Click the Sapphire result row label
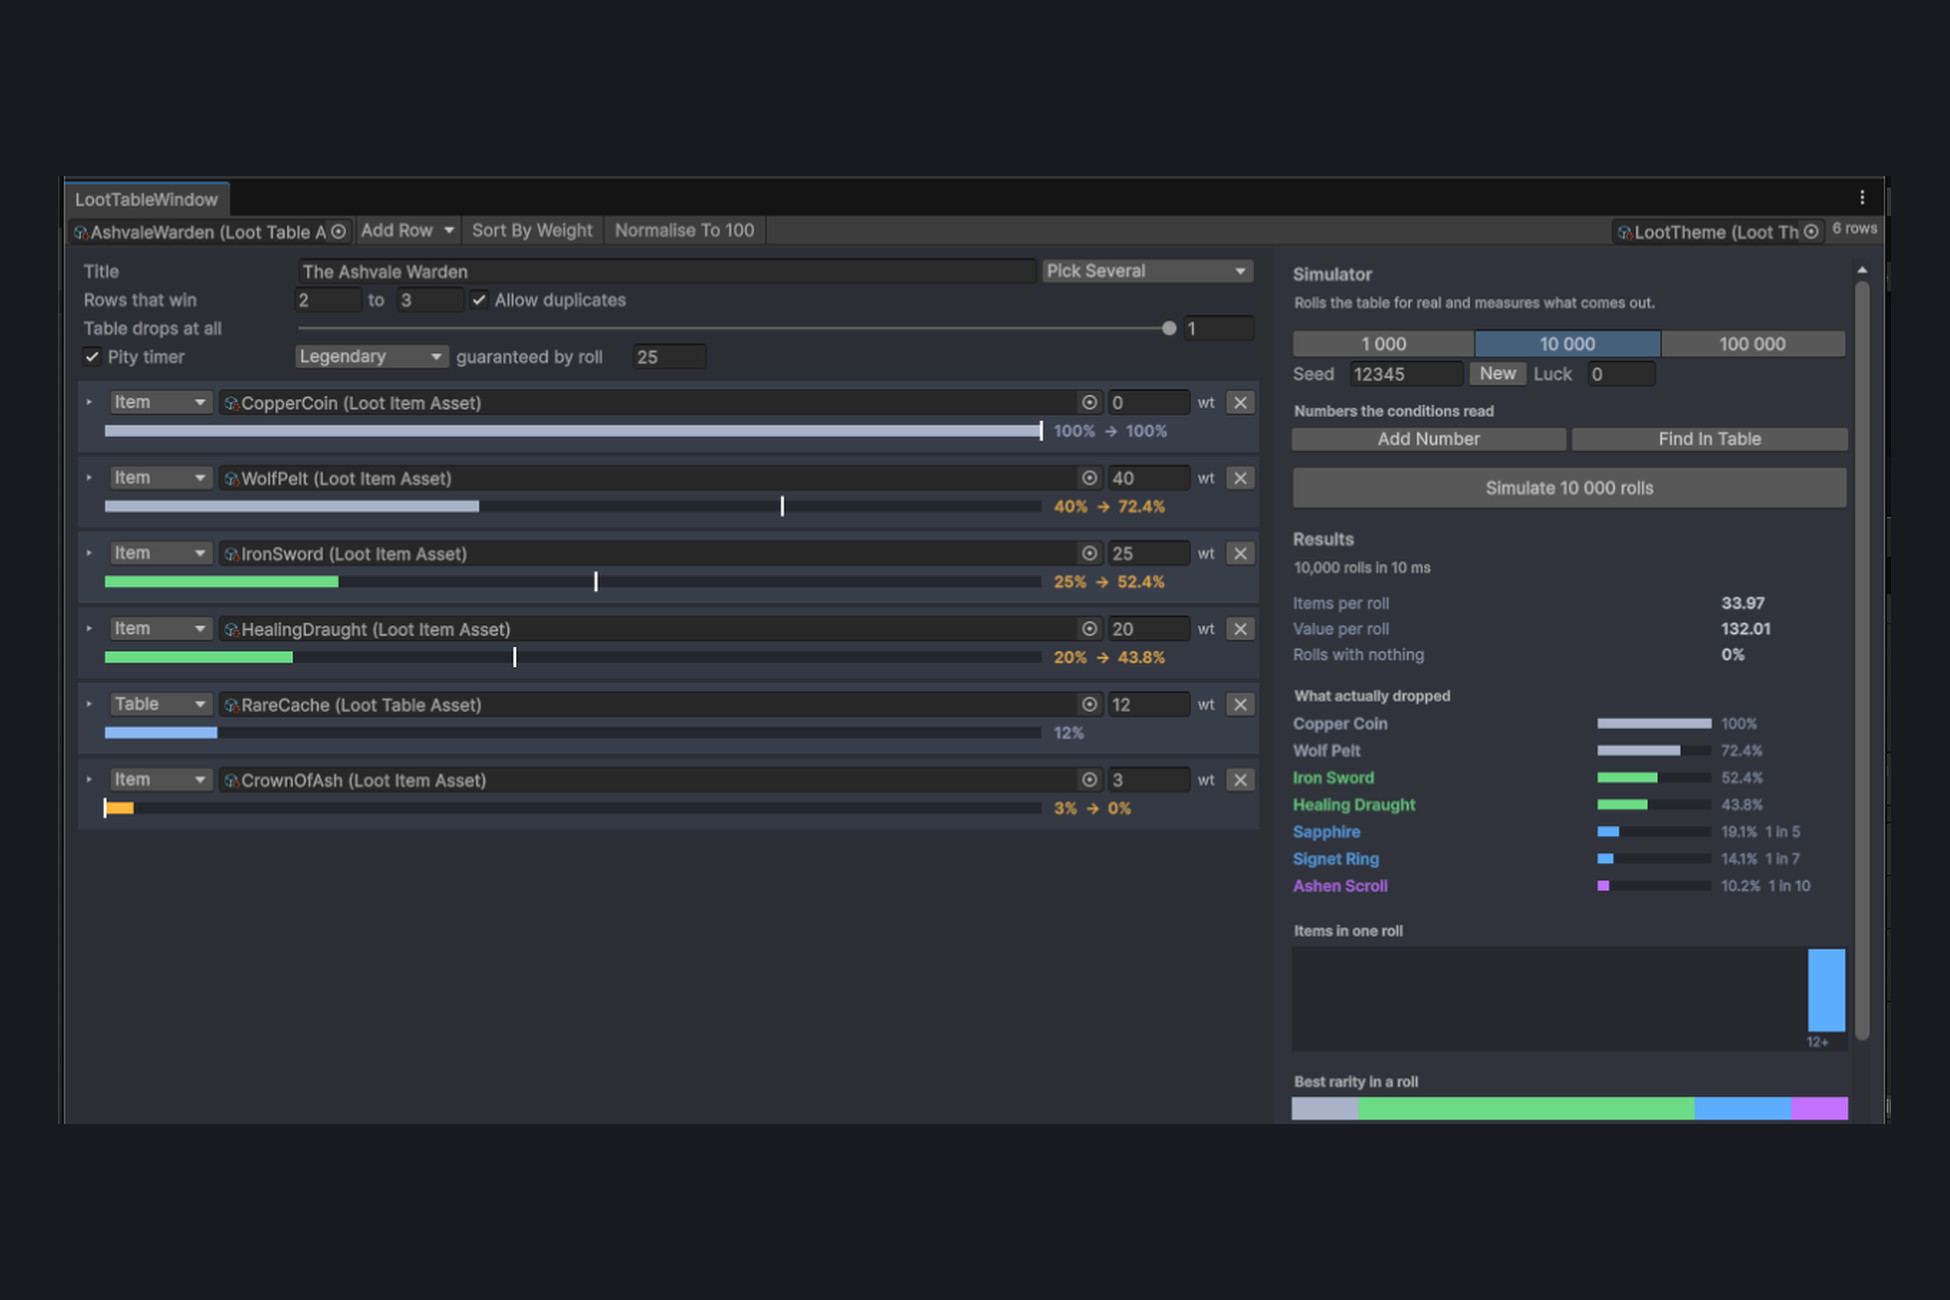The image size is (1950, 1300). tap(1326, 832)
